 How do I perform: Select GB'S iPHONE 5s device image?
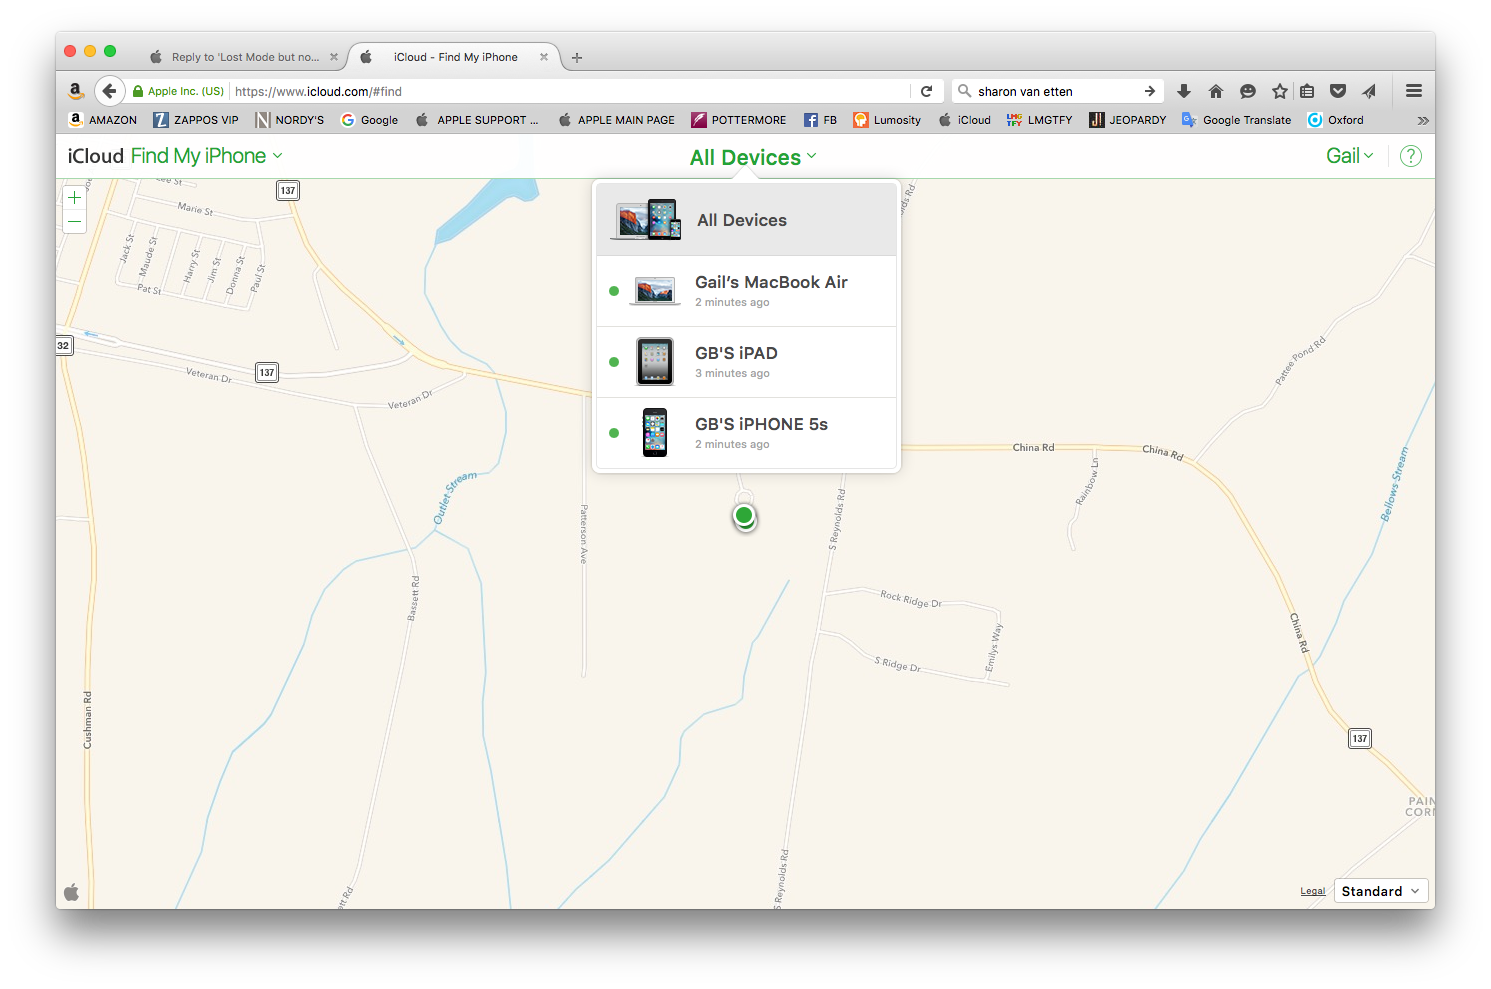coord(655,433)
